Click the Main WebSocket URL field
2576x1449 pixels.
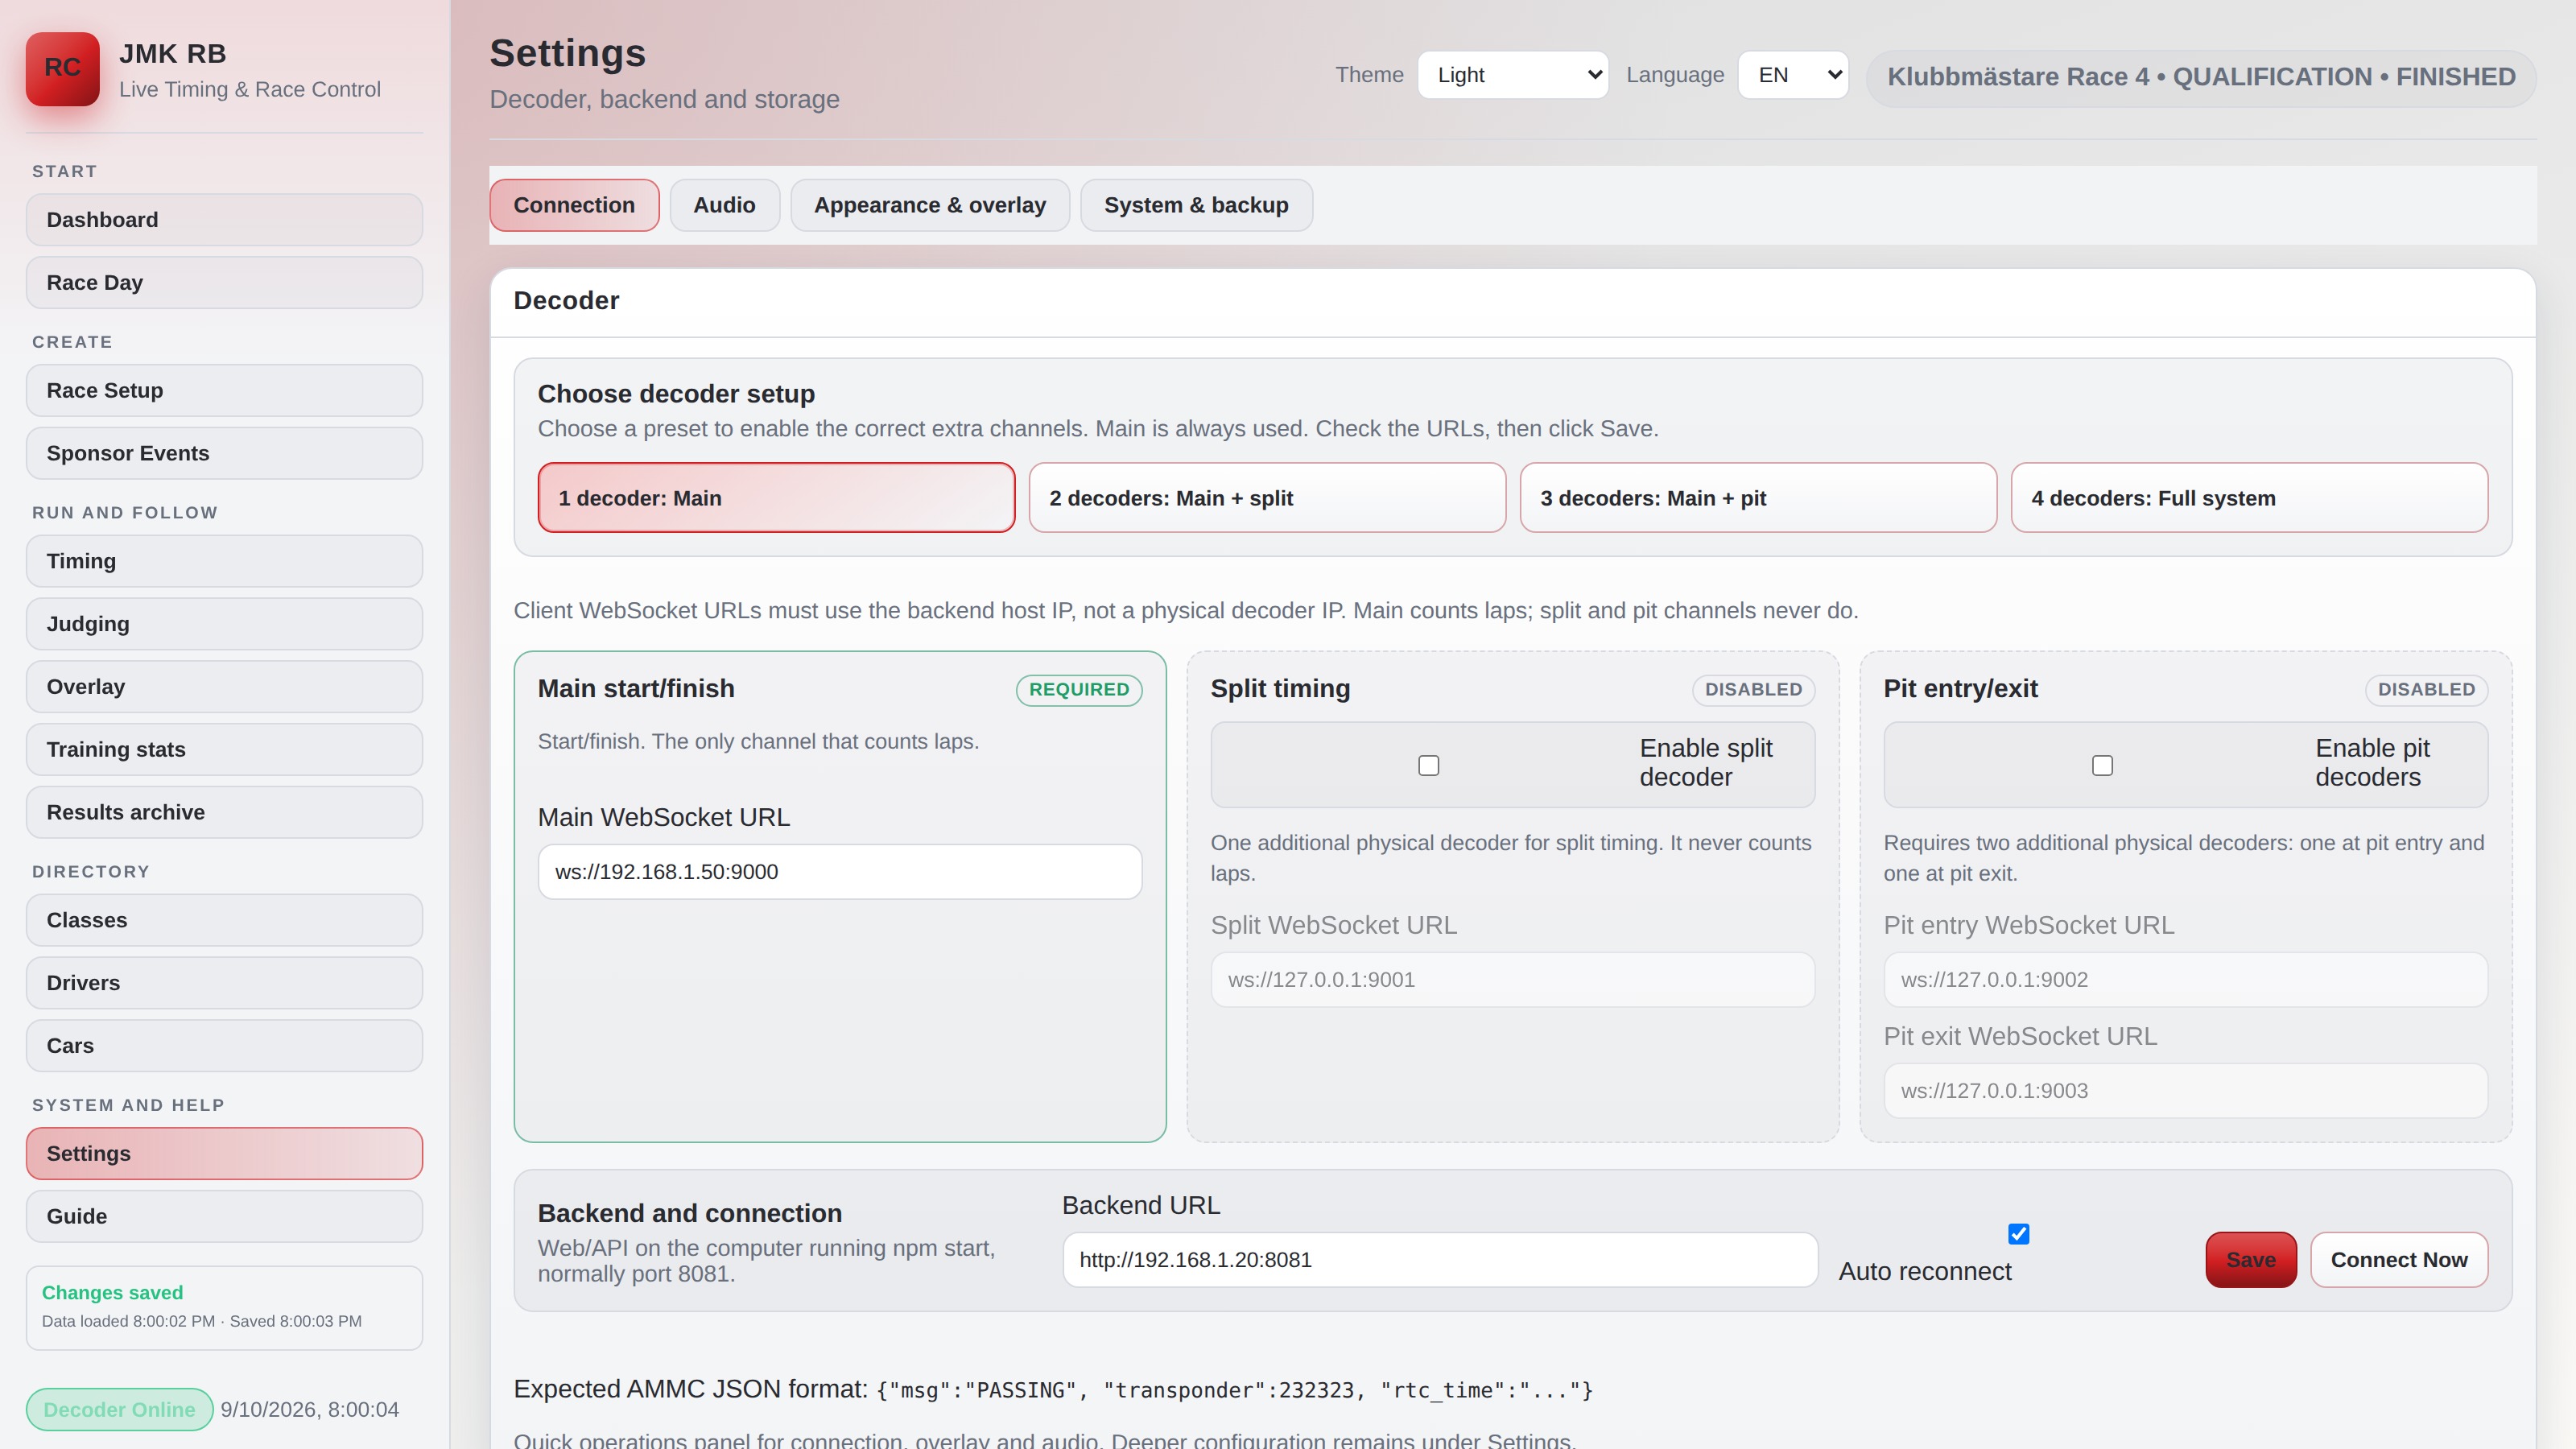pos(839,871)
